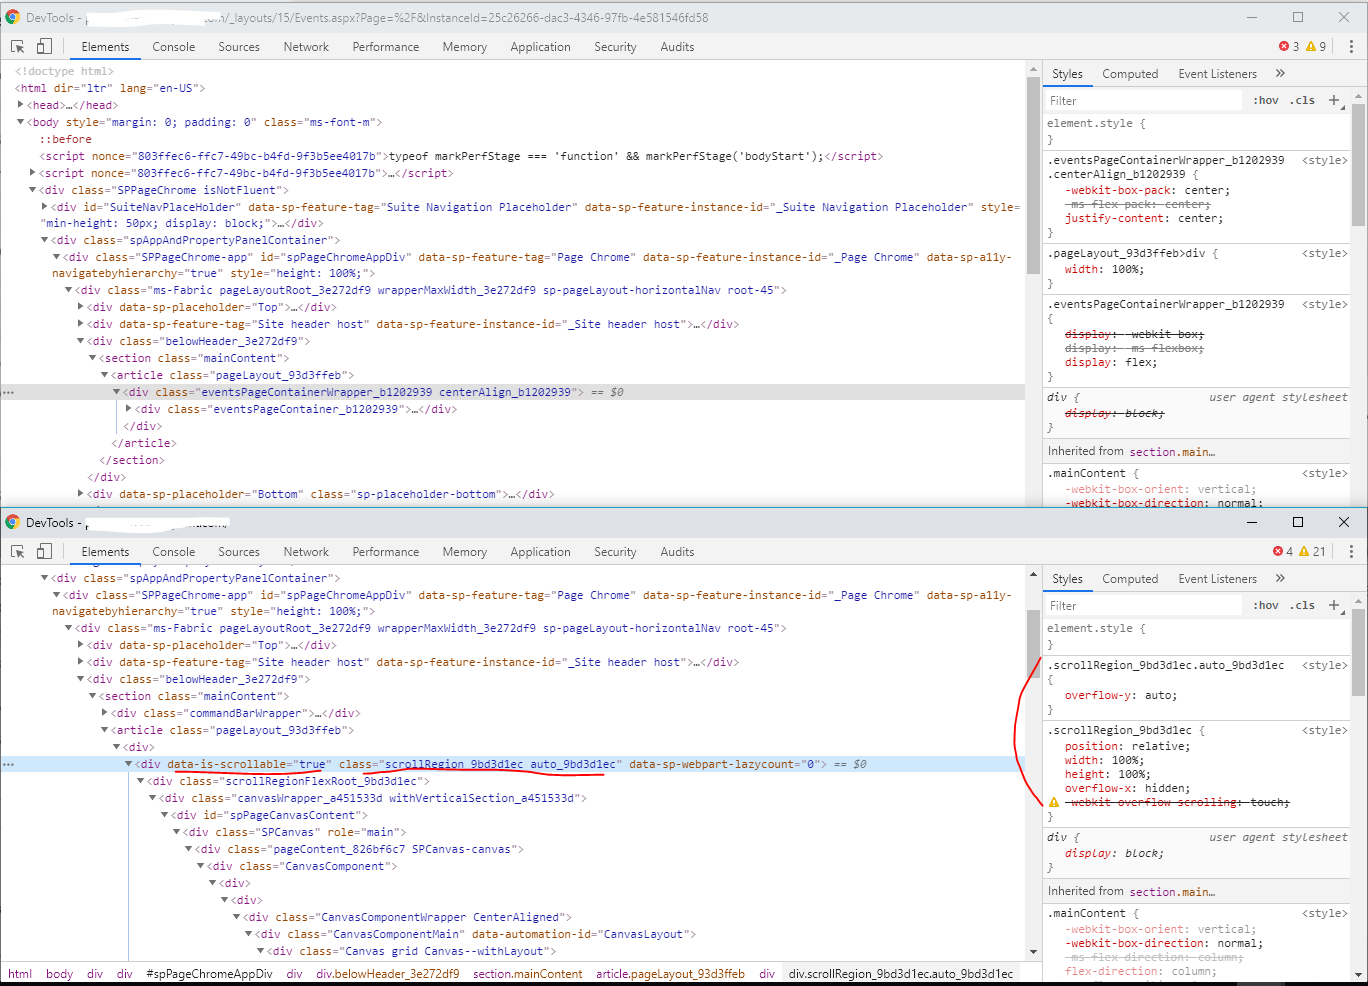Collapse the body element in top DOM tree

pos(21,122)
